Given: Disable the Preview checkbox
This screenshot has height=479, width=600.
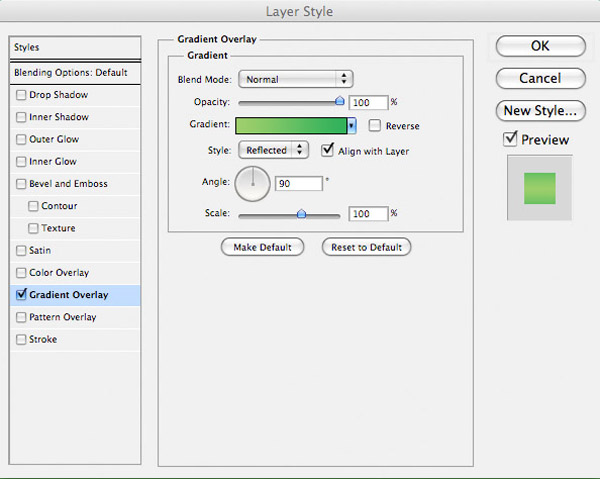Looking at the screenshot, I should point(510,139).
